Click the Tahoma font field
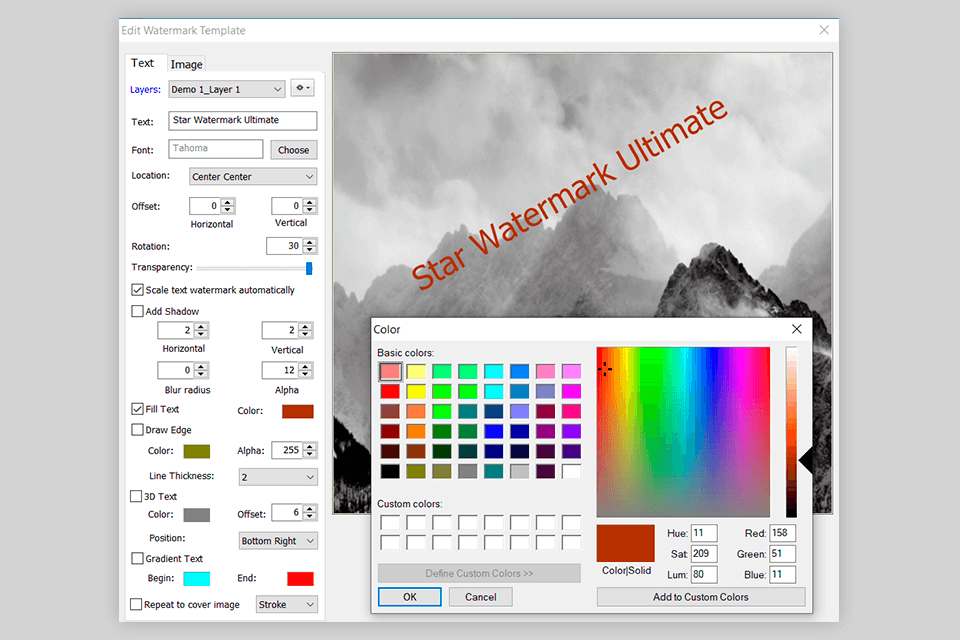960x640 pixels. pos(216,148)
